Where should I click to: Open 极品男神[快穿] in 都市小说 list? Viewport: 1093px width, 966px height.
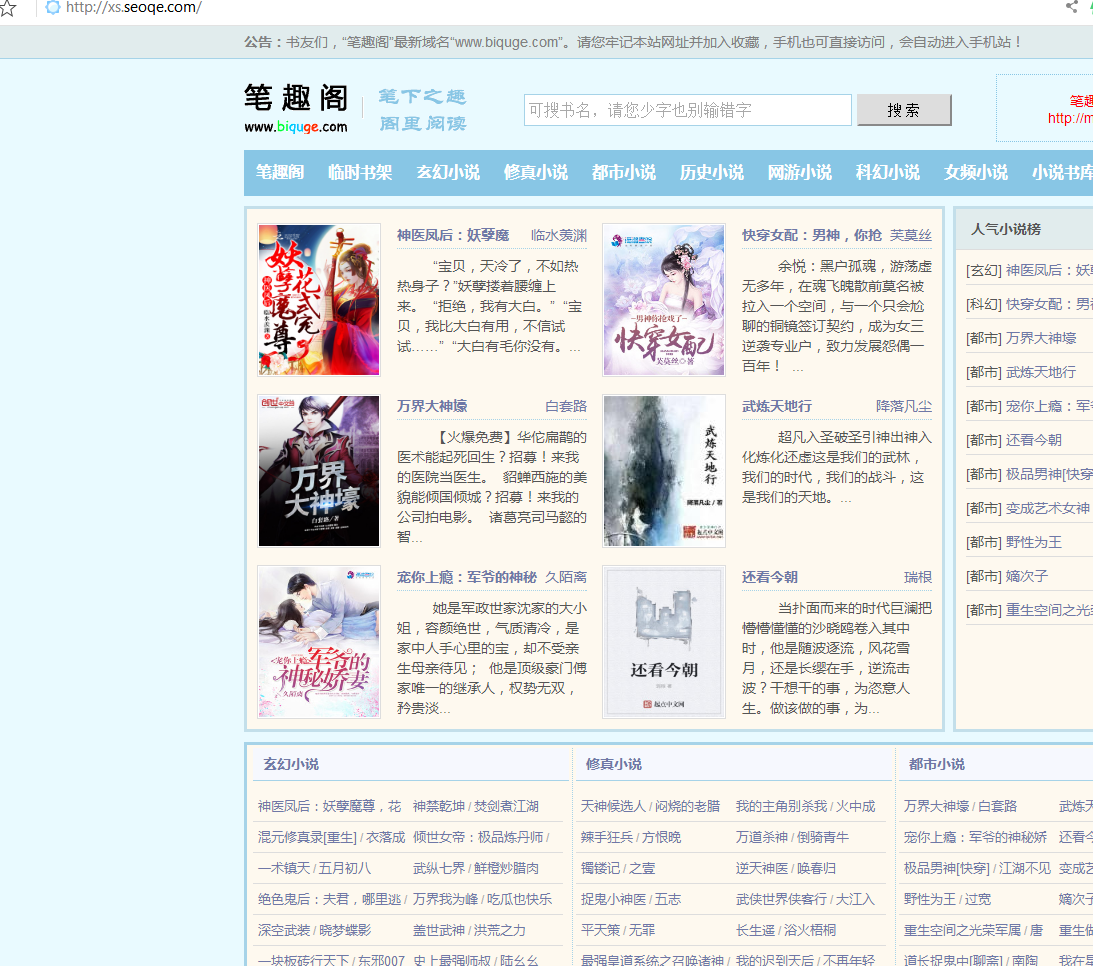(947, 868)
